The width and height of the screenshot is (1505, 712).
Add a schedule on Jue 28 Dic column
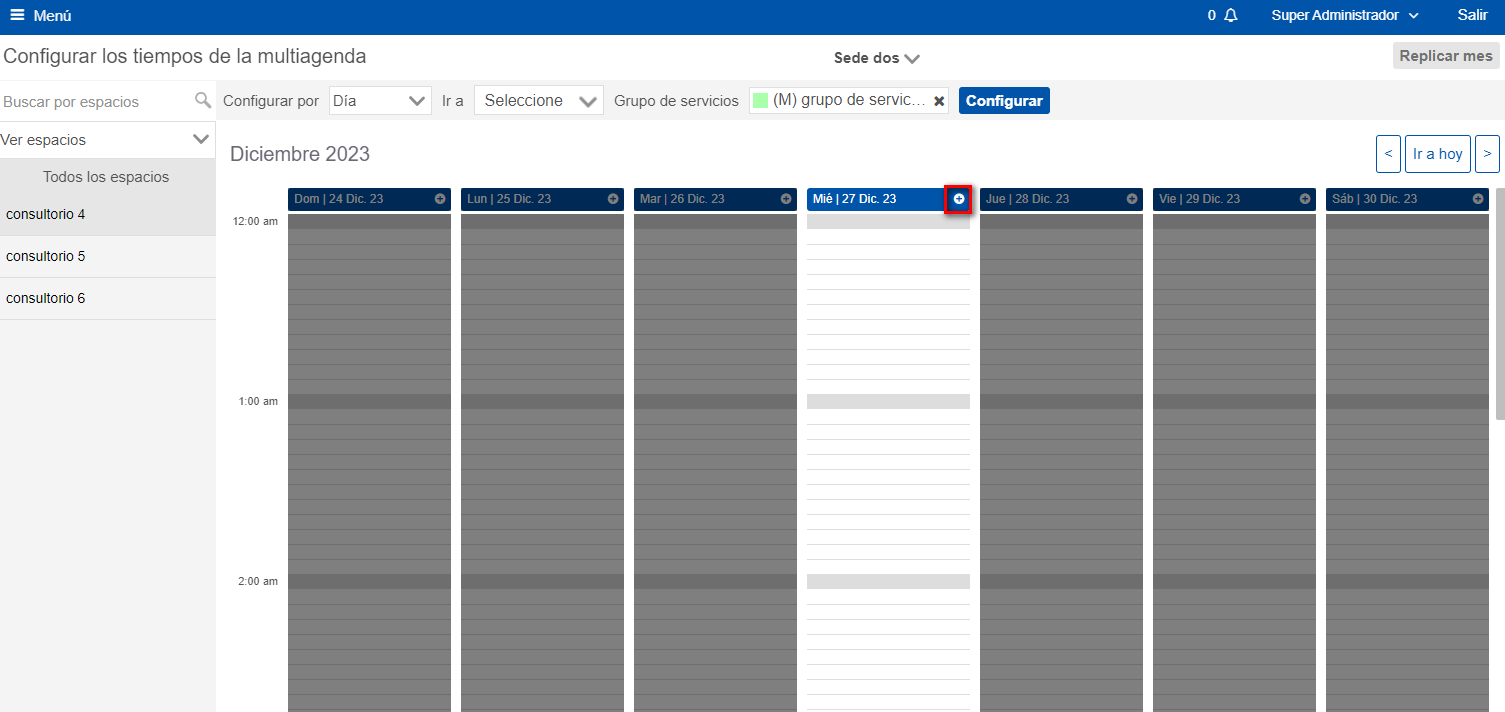pyautogui.click(x=1131, y=199)
